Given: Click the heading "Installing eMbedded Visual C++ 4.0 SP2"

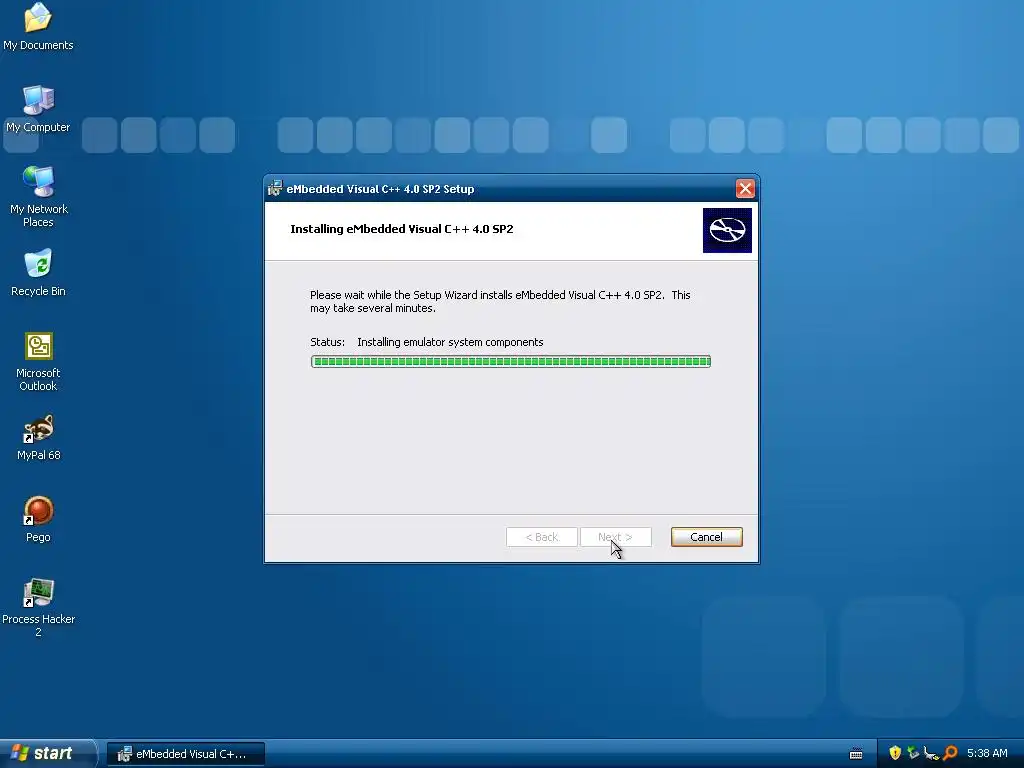Looking at the screenshot, I should 402,229.
